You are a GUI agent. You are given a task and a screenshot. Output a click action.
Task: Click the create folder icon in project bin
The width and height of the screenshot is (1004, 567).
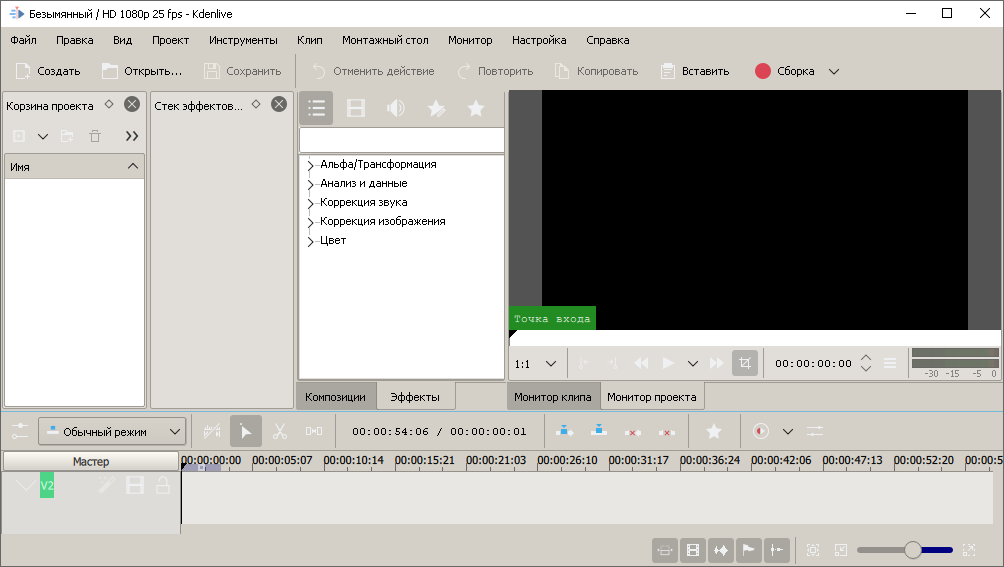click(x=67, y=136)
